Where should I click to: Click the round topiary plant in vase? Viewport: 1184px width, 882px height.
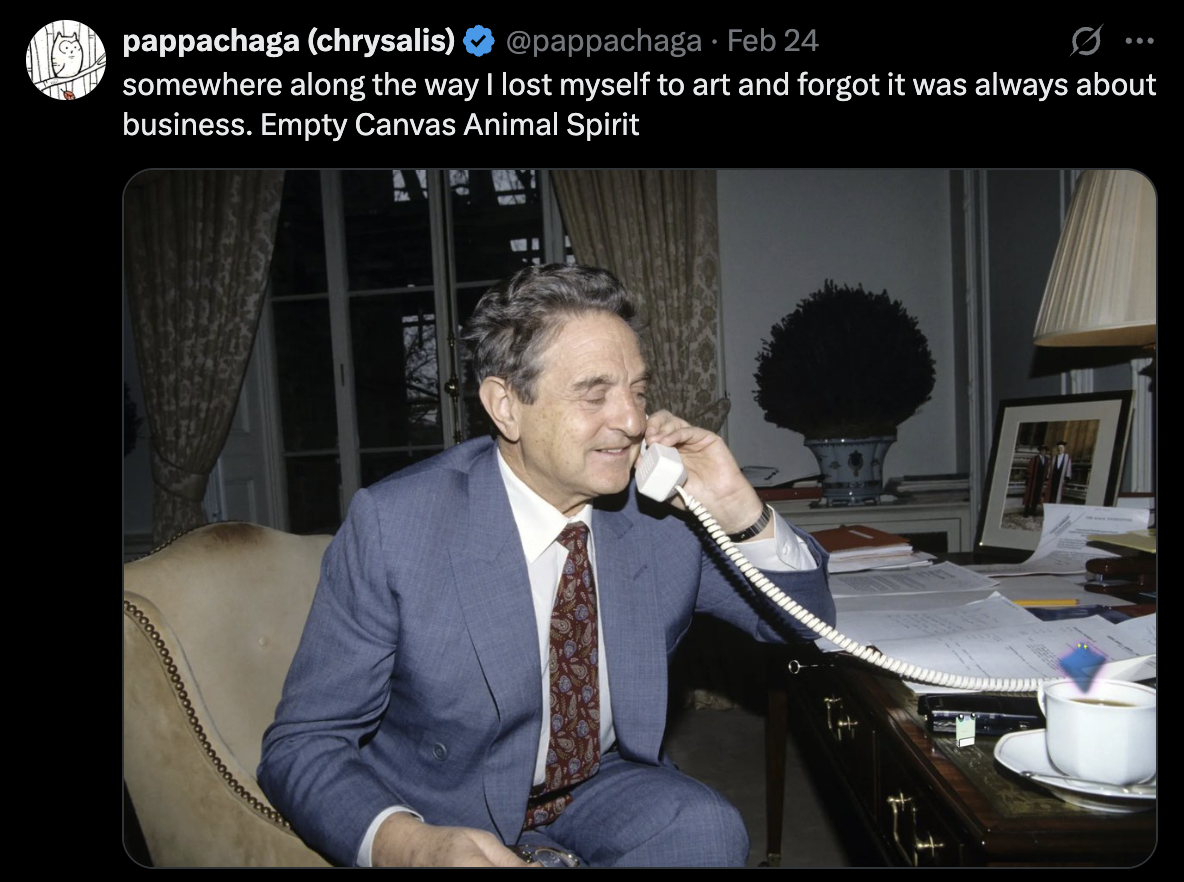point(844,361)
